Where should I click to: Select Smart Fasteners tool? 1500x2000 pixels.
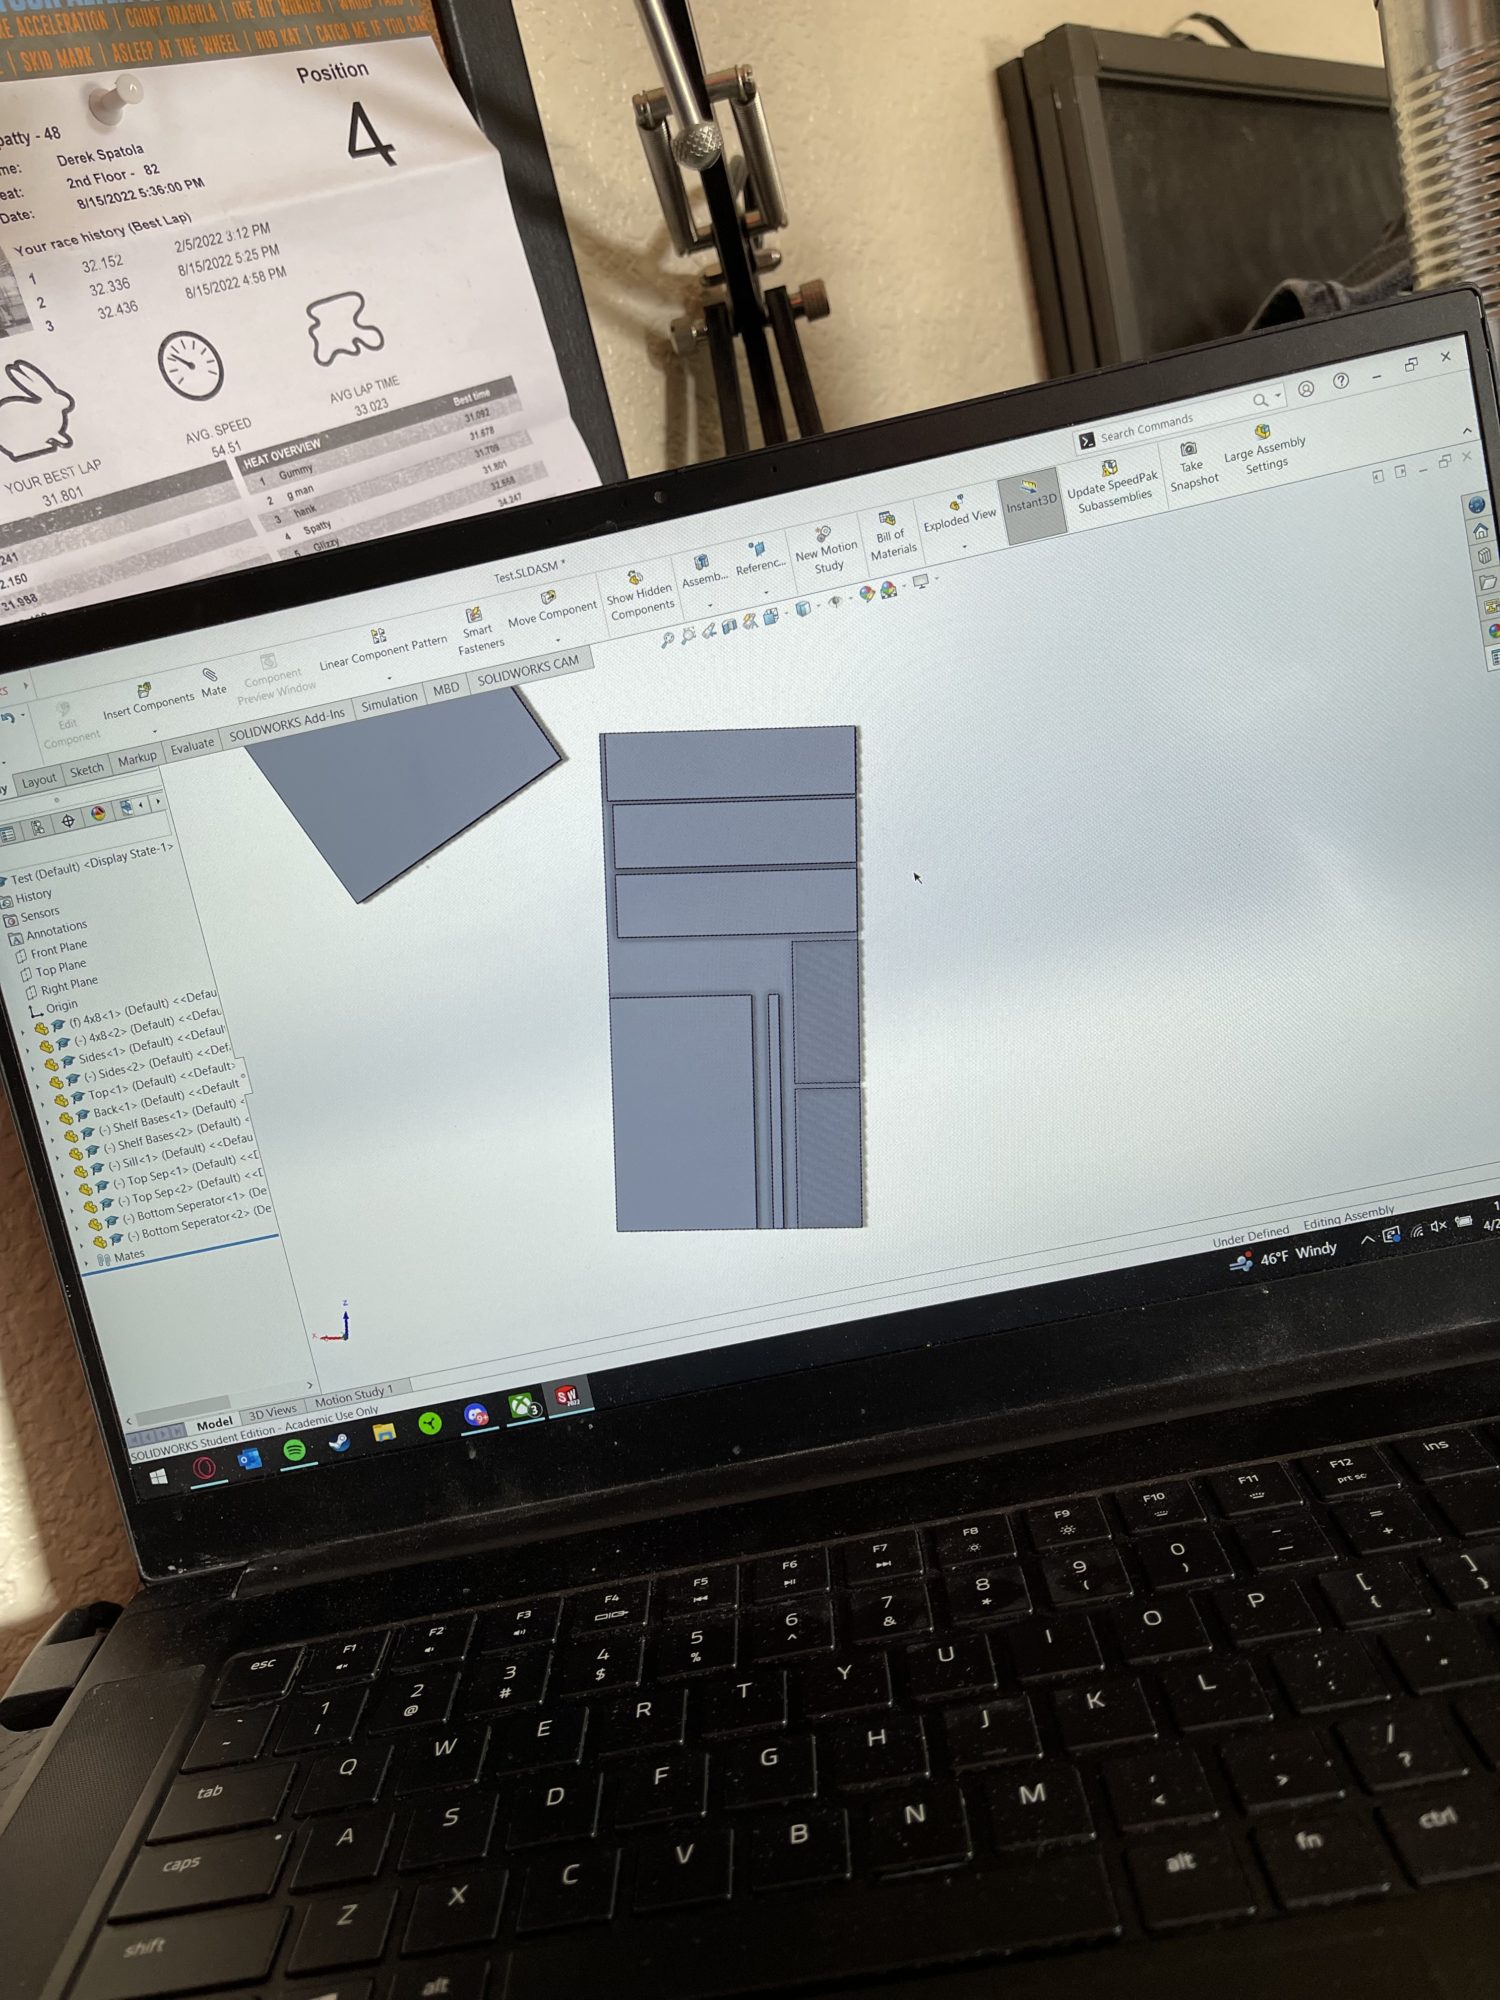click(x=478, y=629)
